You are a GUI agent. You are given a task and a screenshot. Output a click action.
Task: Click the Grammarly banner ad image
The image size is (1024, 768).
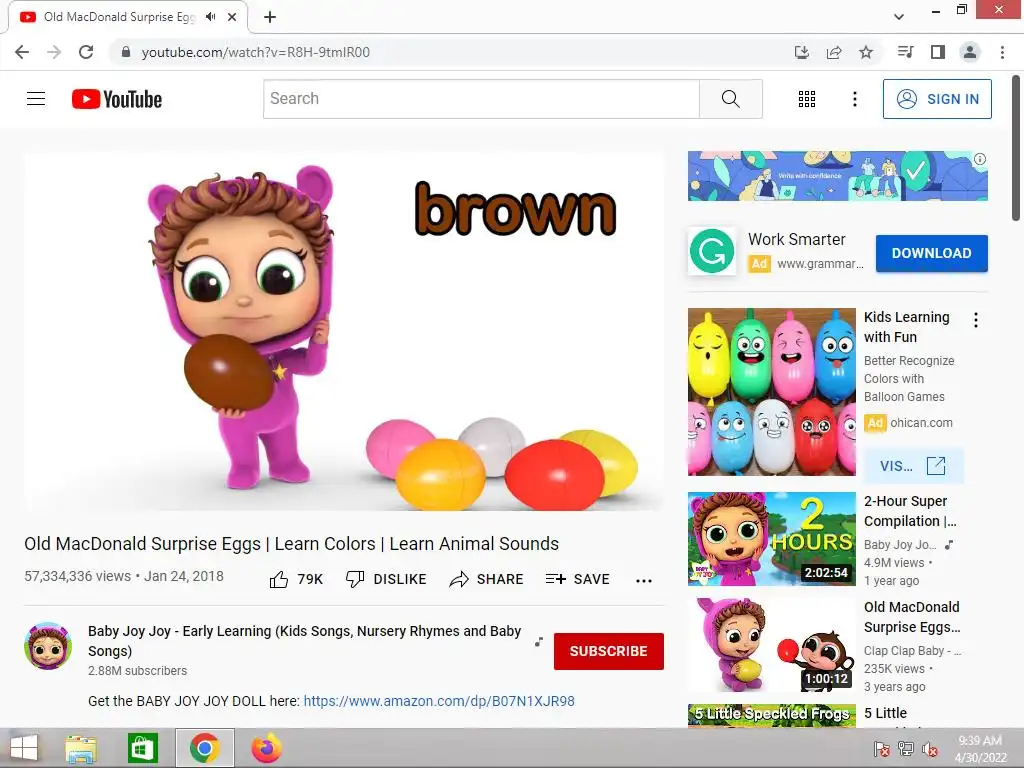pyautogui.click(x=837, y=176)
